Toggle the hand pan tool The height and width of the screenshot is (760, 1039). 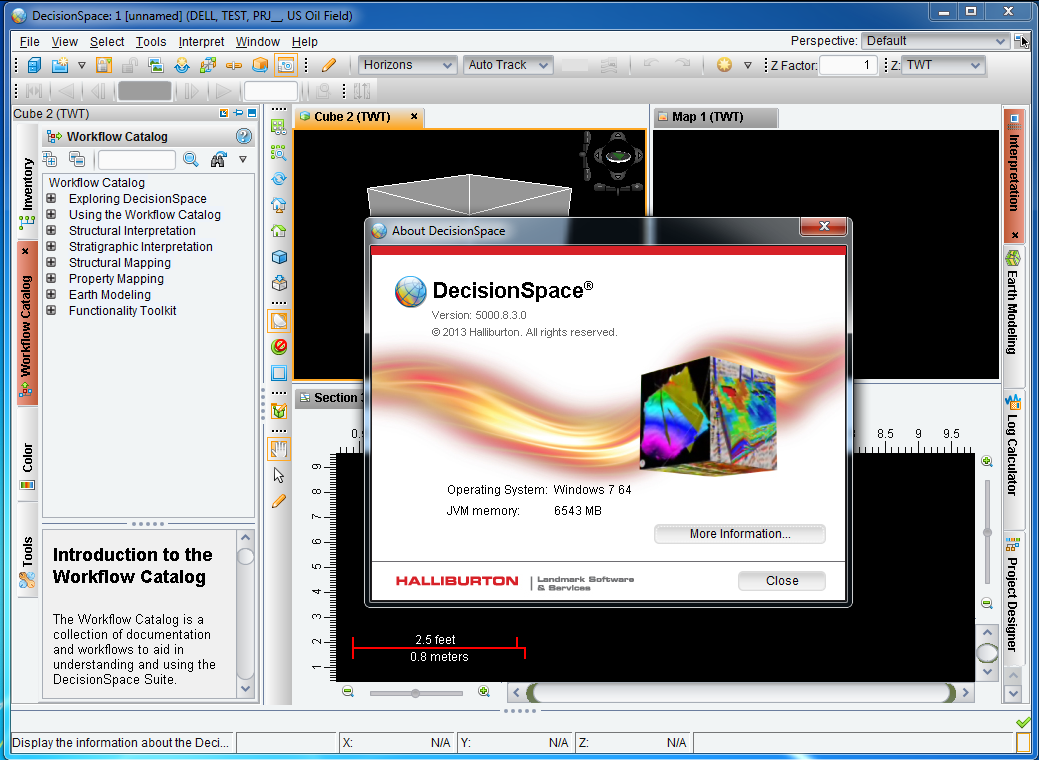pos(279,449)
